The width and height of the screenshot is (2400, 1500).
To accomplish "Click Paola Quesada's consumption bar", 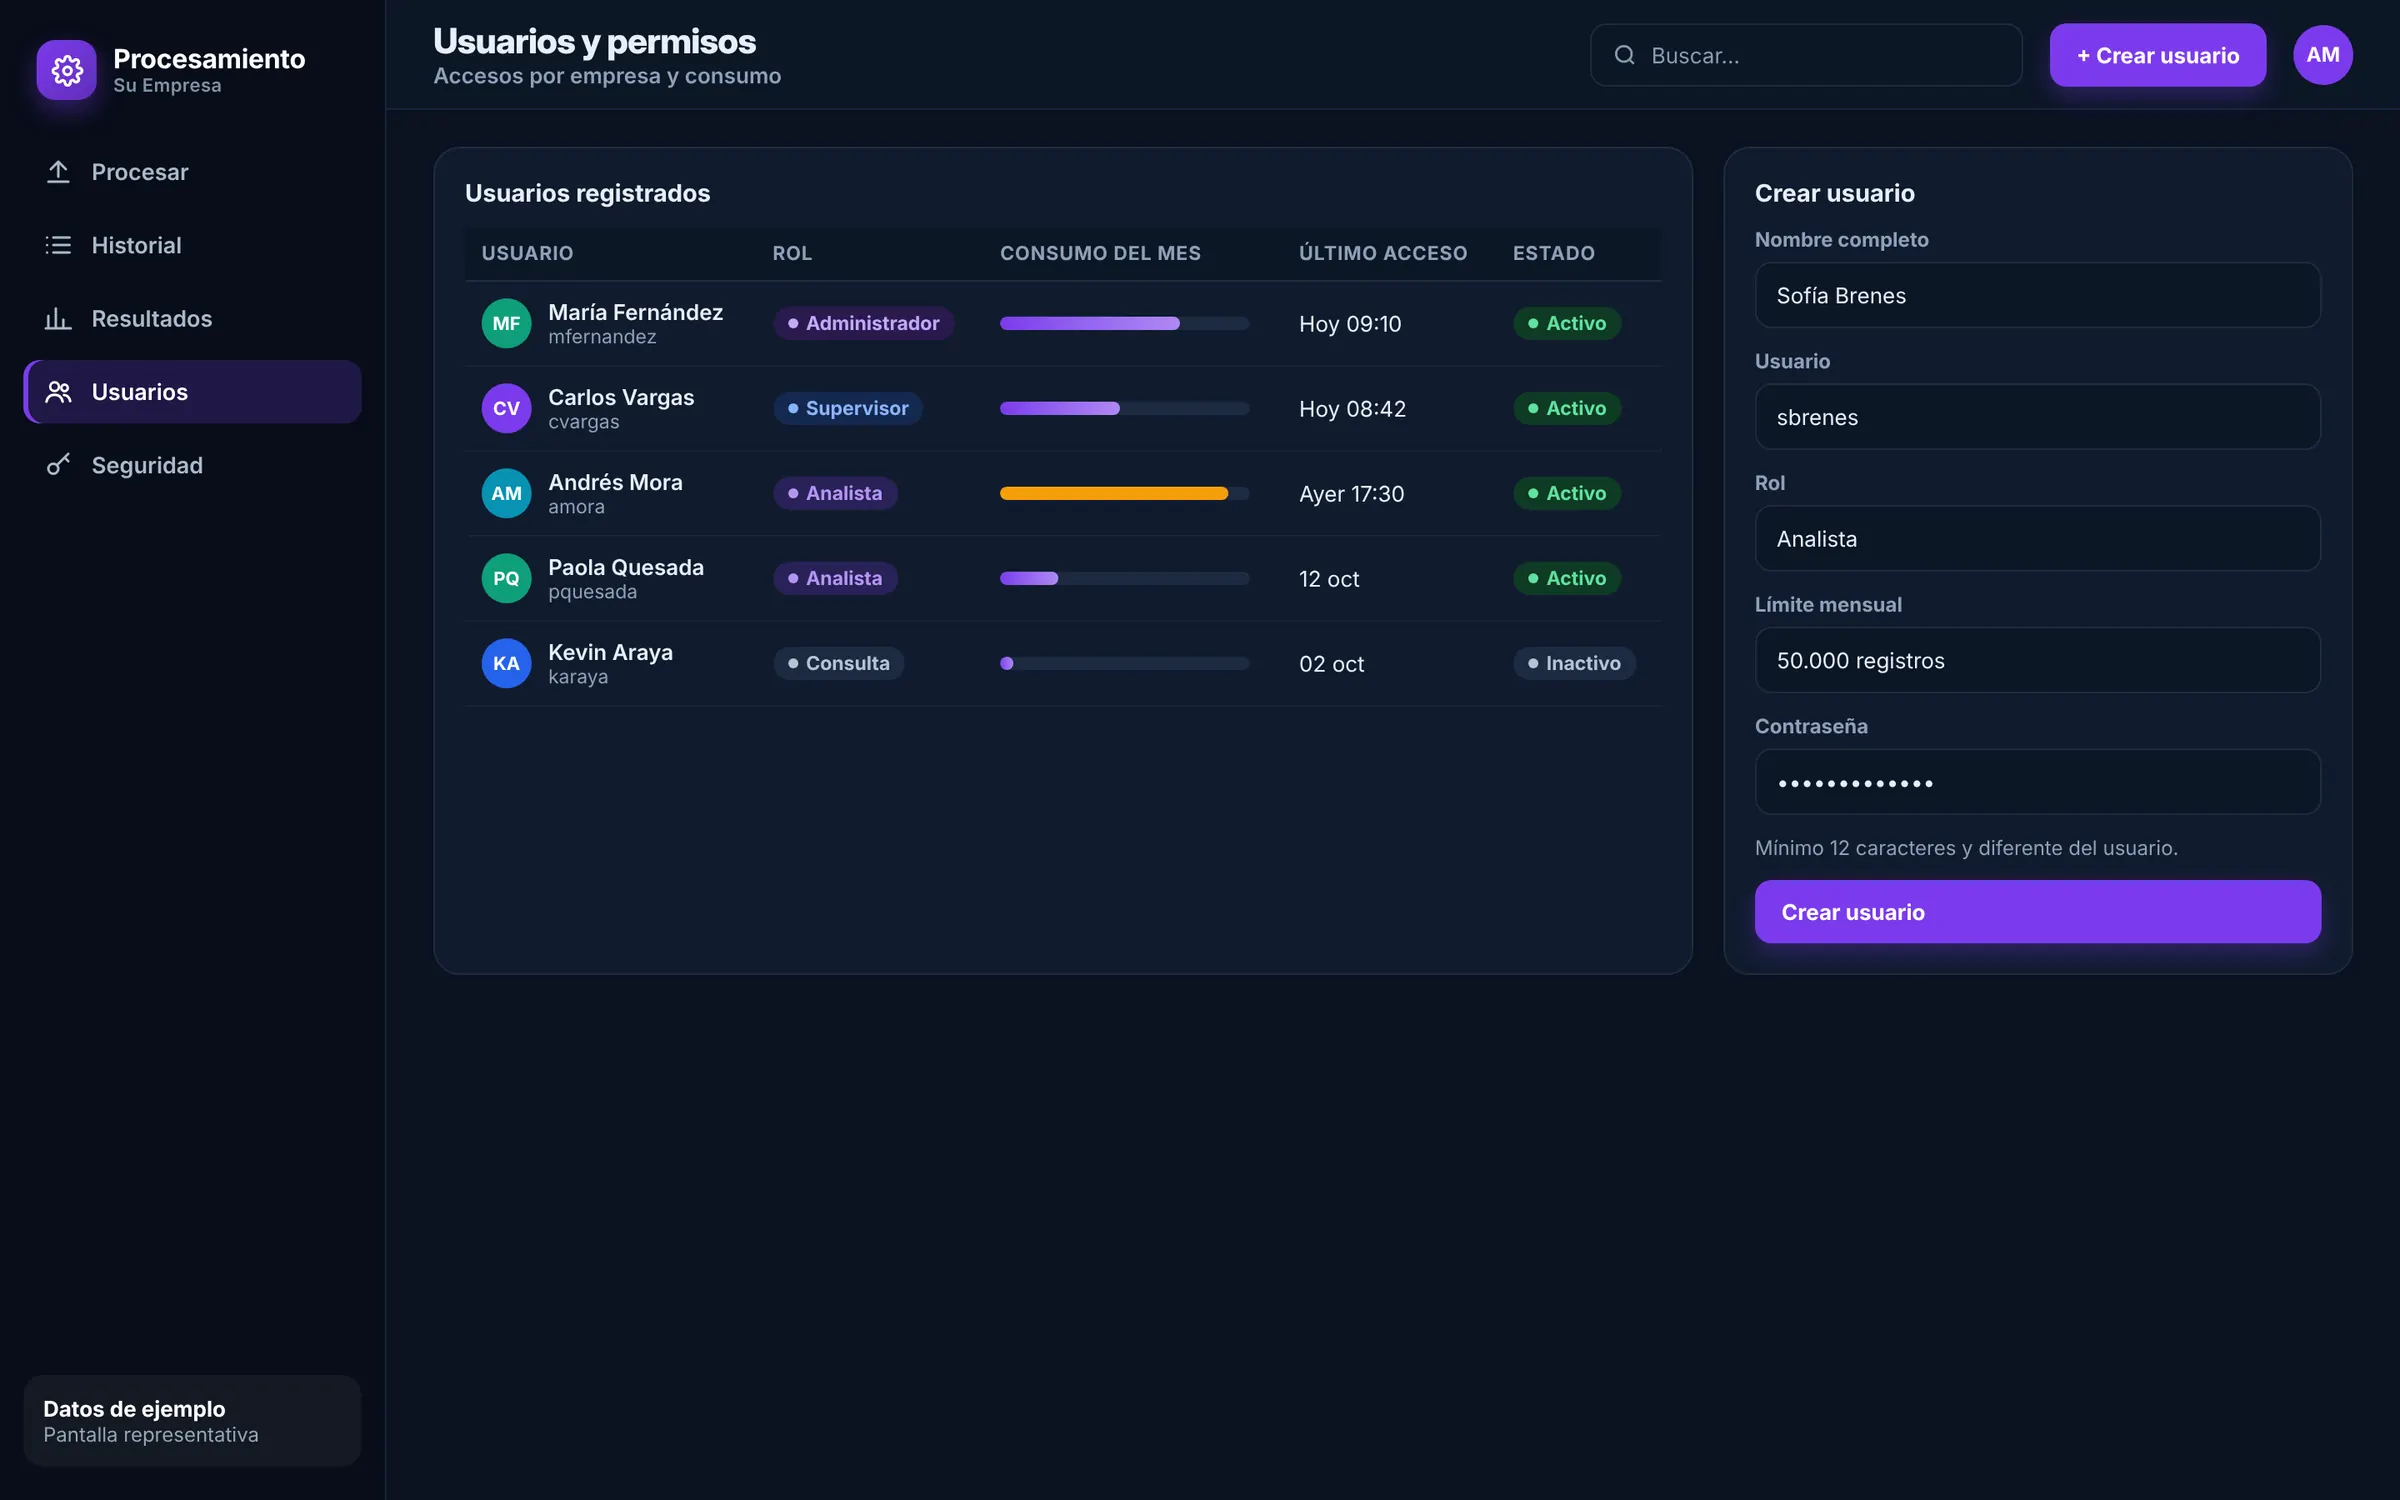I will 1124,578.
